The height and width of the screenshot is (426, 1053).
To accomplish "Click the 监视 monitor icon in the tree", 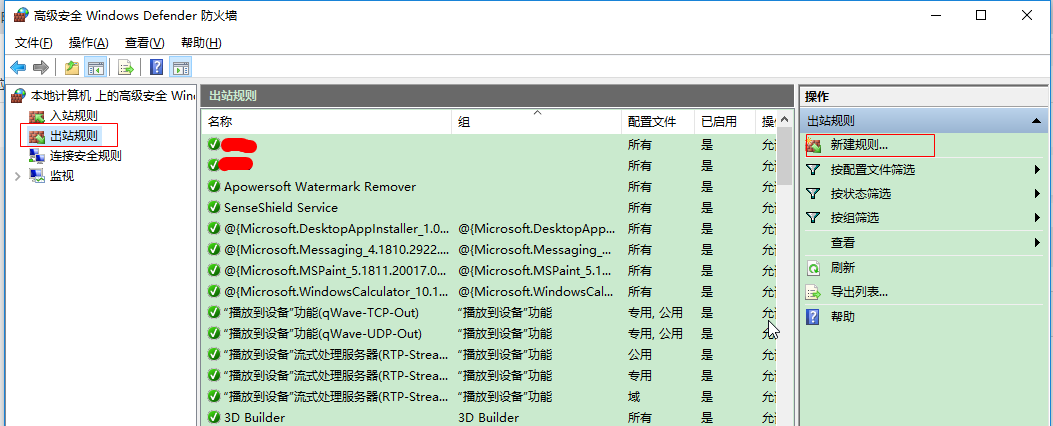I will (x=36, y=176).
